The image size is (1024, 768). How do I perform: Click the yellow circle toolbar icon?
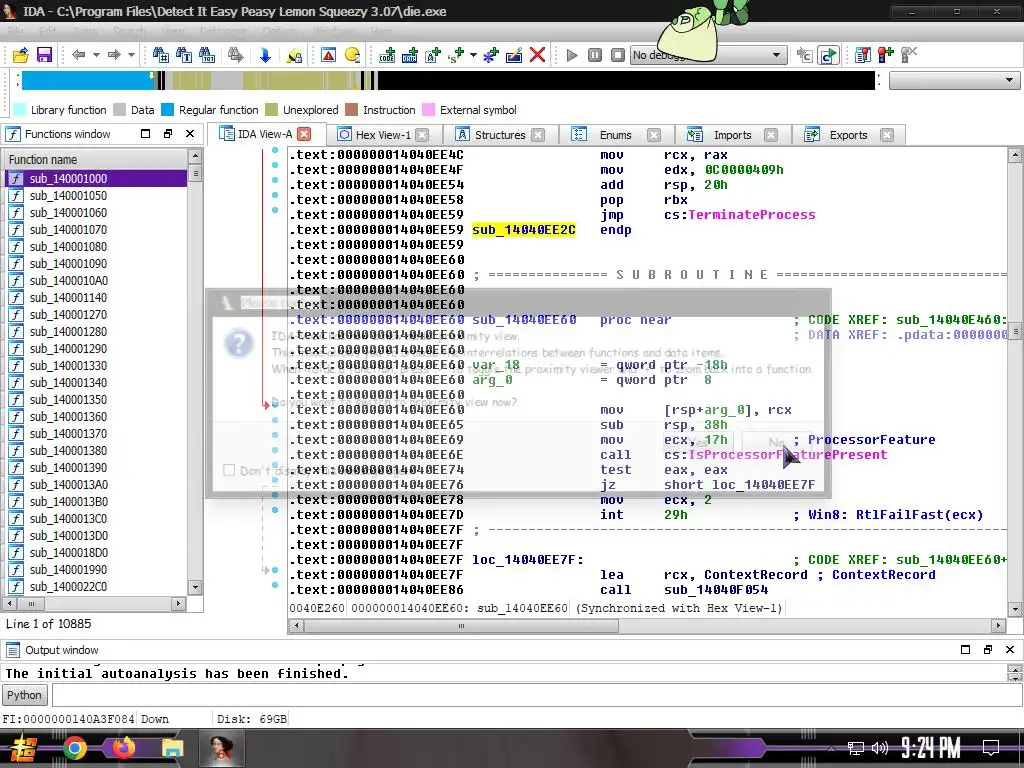[352, 55]
